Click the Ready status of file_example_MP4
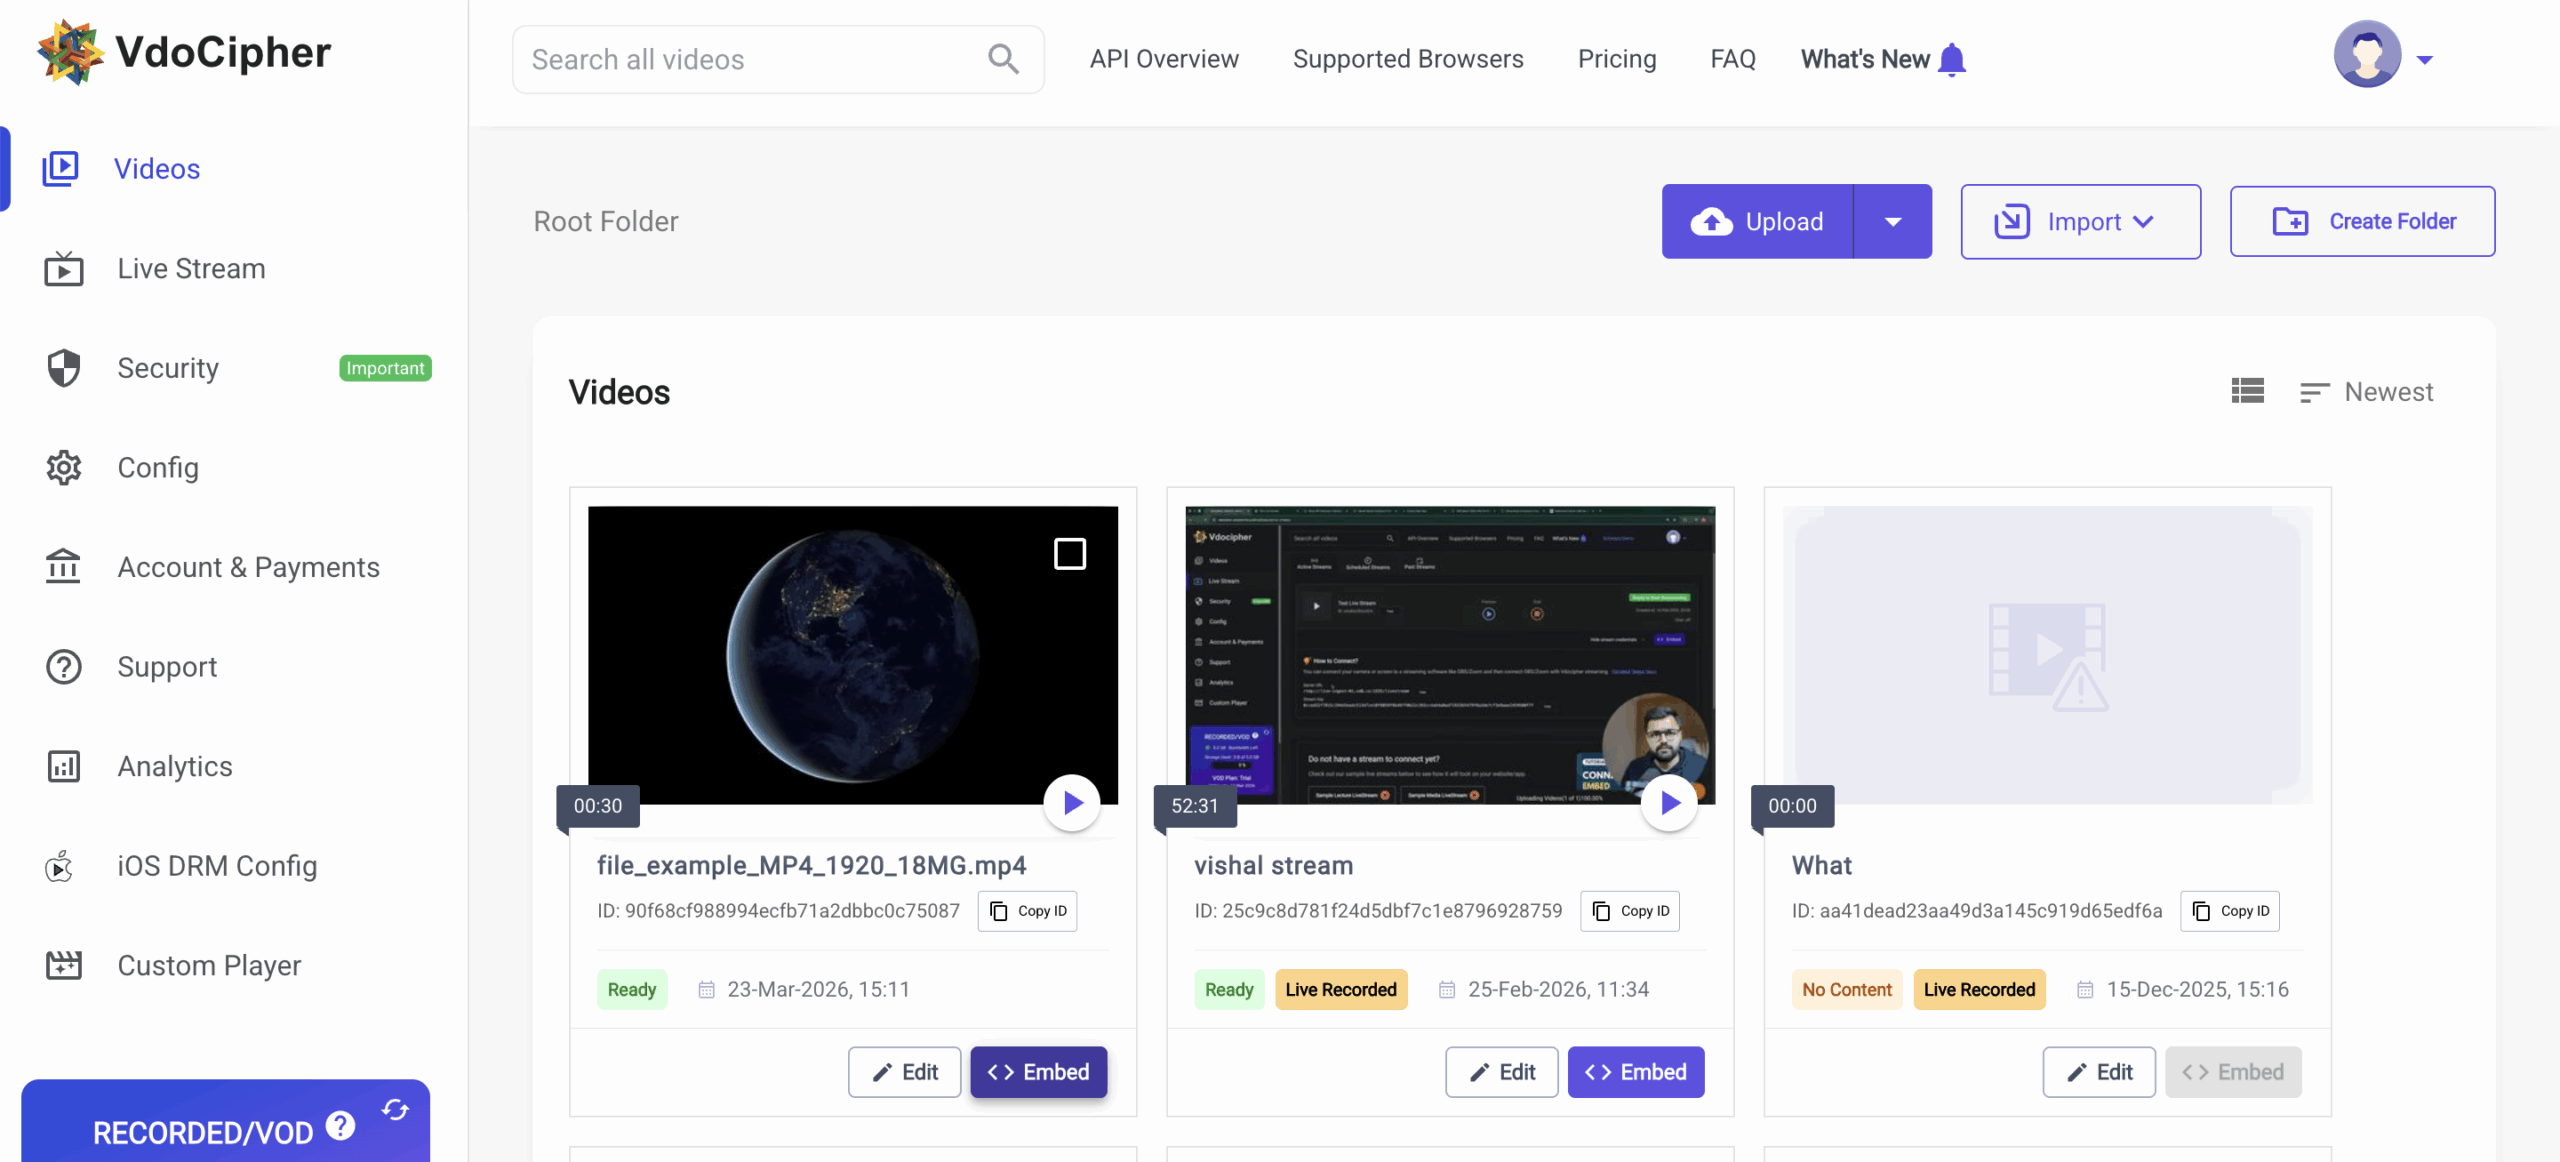Screen dimensions: 2560x1162 coord(632,989)
